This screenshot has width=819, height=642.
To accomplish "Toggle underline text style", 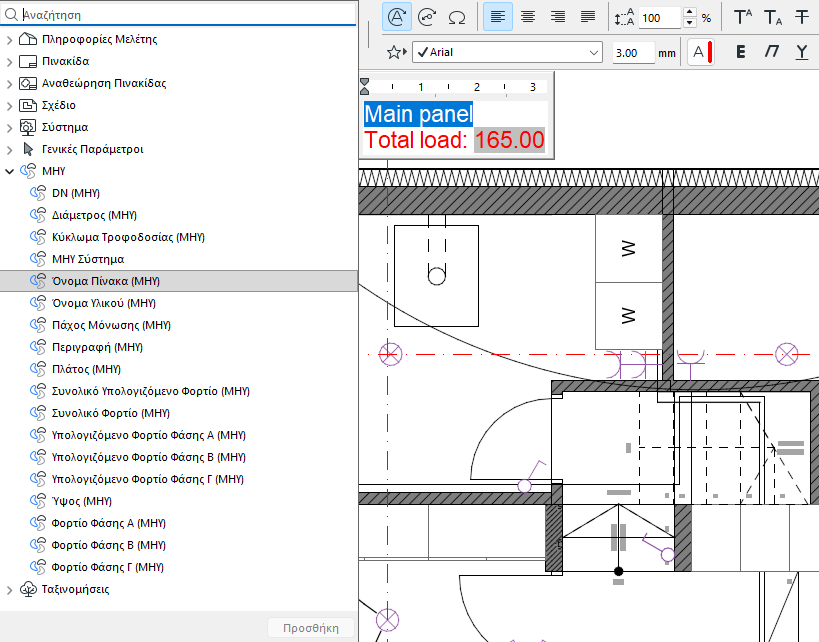I will point(802,52).
